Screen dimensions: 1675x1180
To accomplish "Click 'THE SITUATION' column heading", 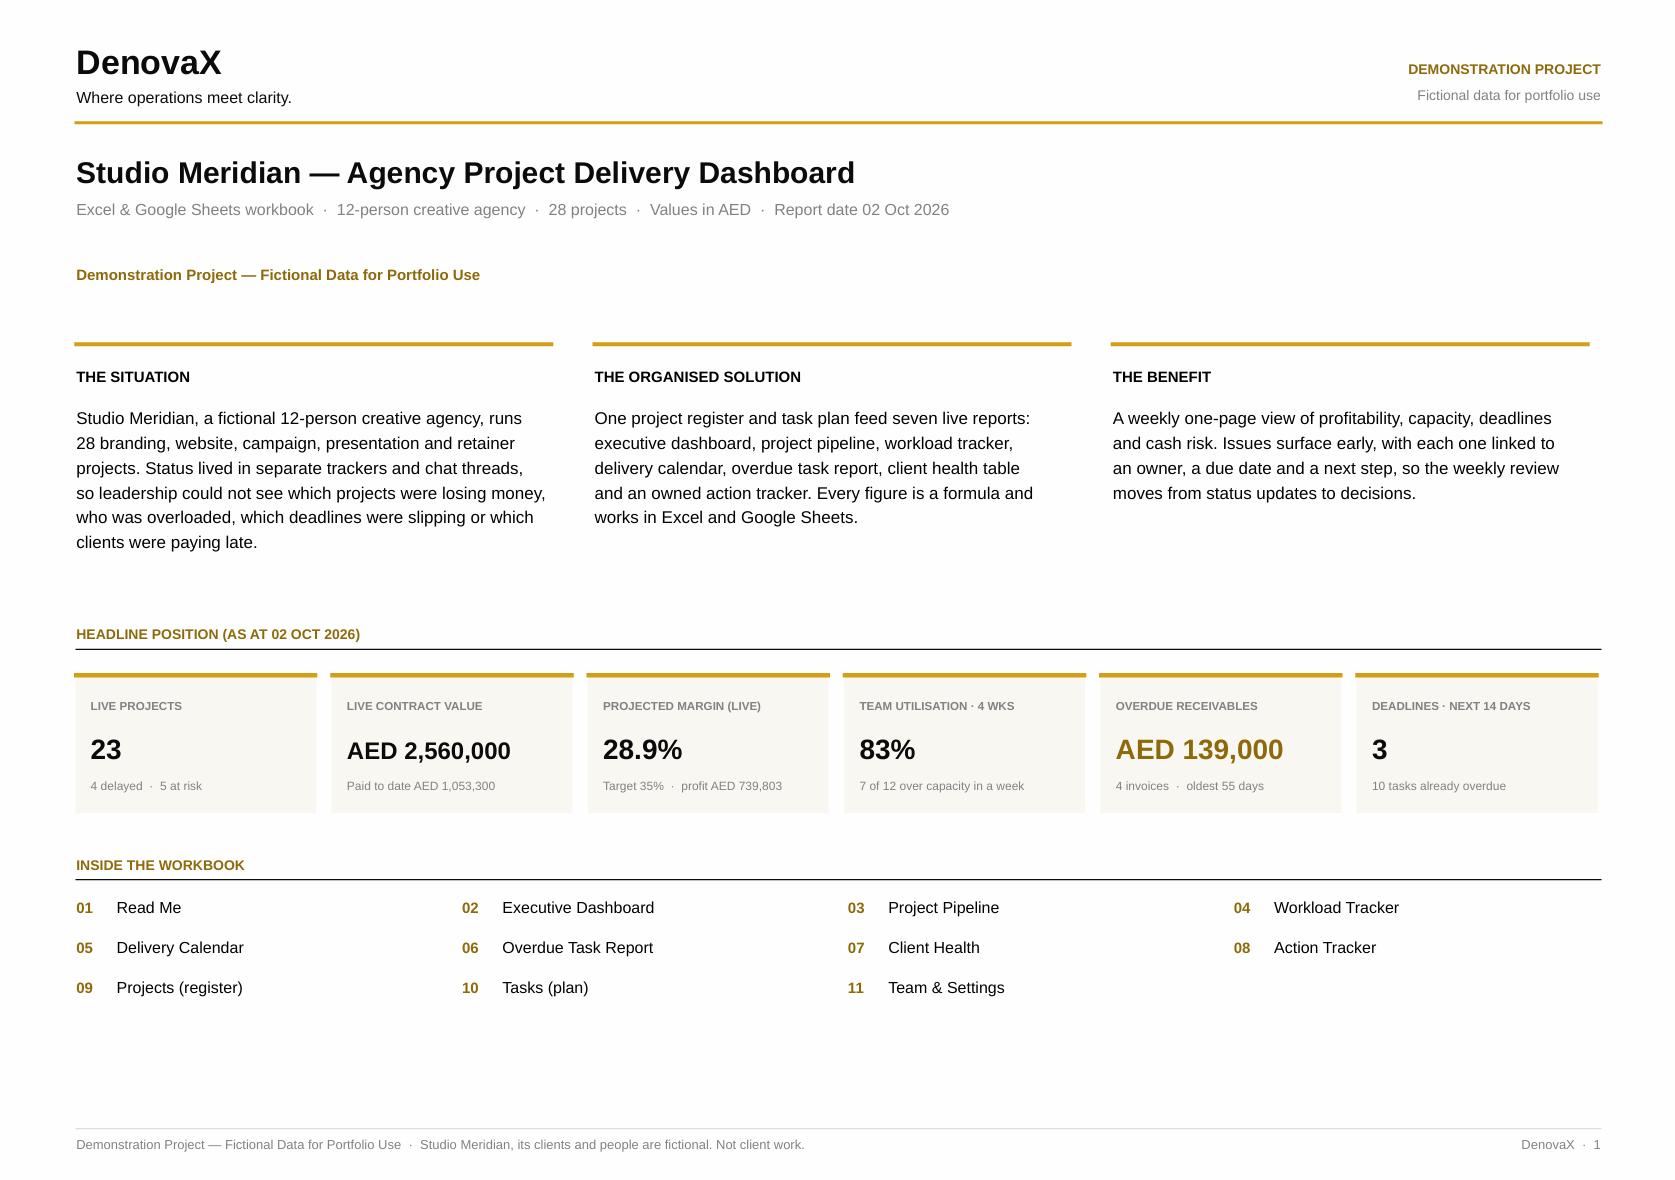I will [x=133, y=377].
